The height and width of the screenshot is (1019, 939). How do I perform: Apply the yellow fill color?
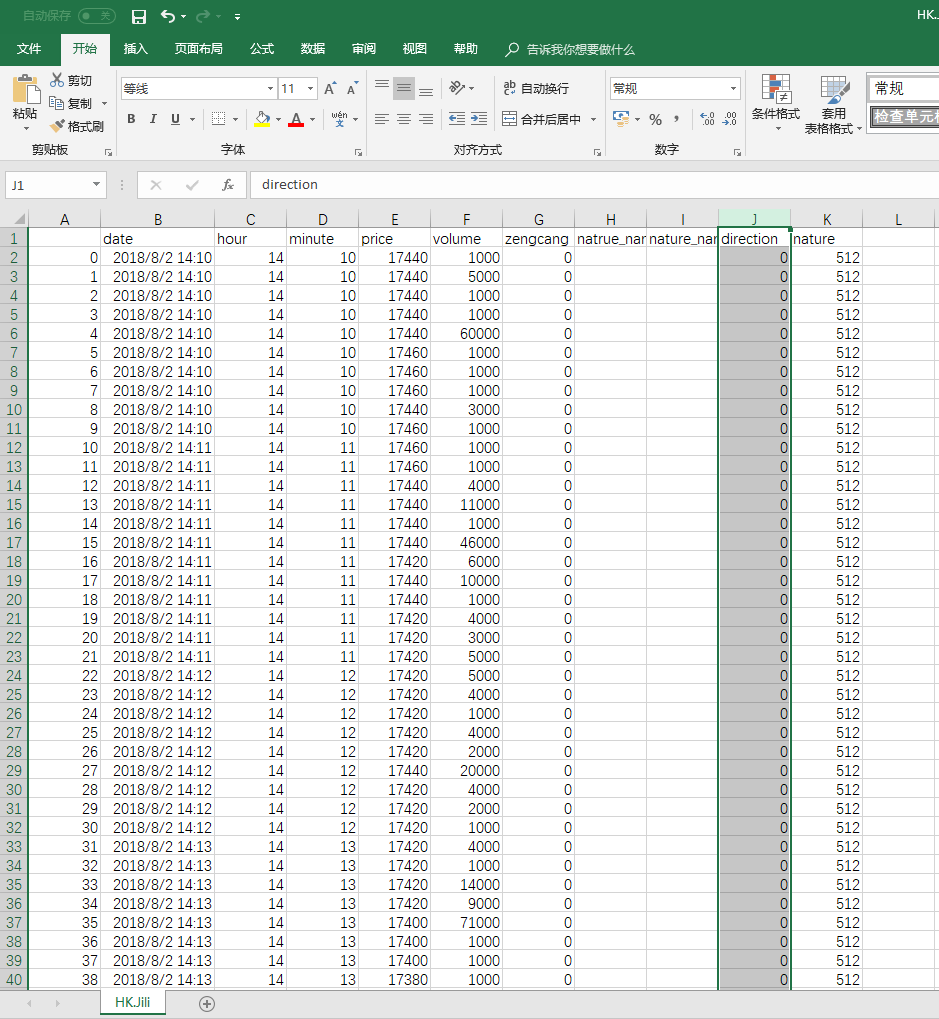point(262,119)
